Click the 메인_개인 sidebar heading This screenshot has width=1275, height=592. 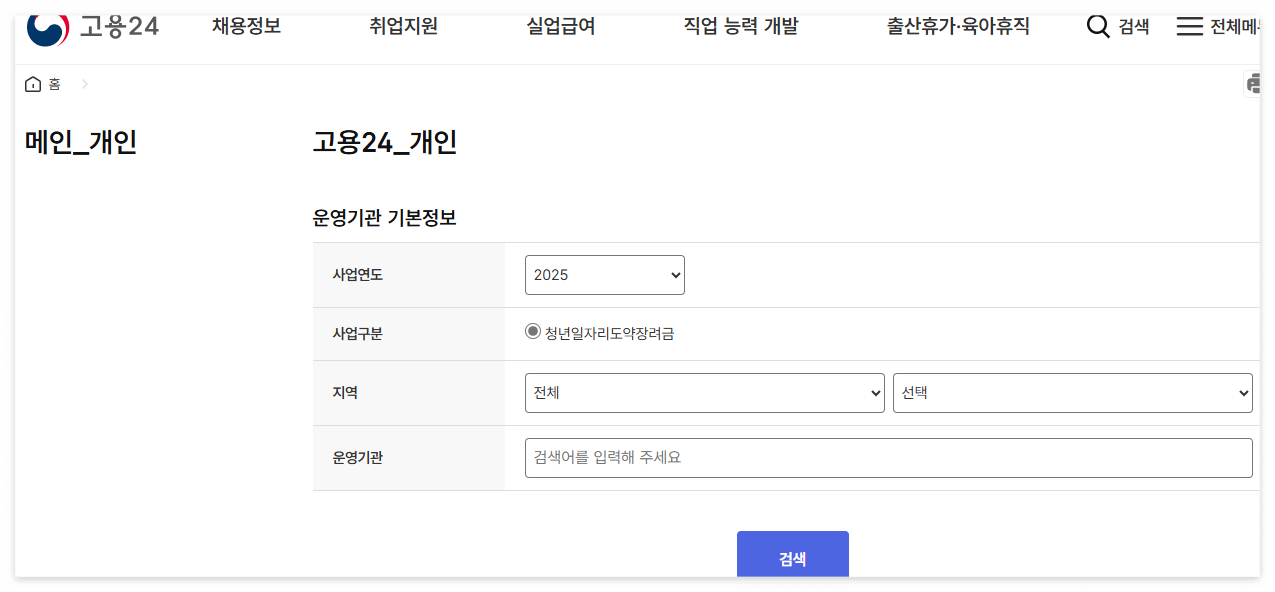(81, 143)
